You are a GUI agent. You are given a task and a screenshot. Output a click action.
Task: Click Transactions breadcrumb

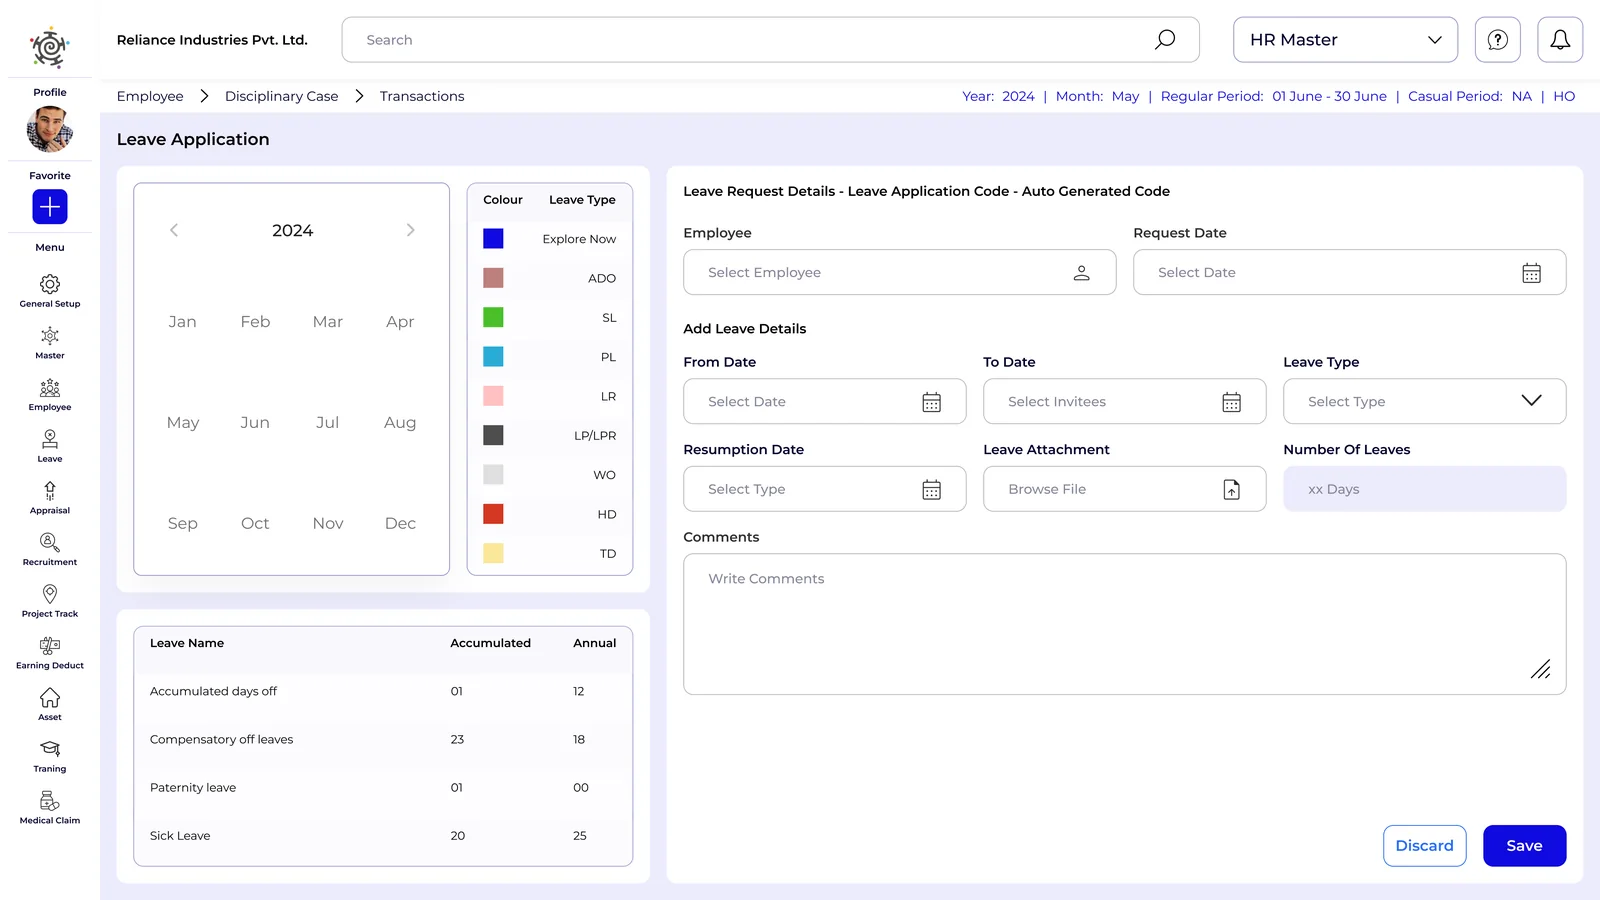click(x=422, y=96)
